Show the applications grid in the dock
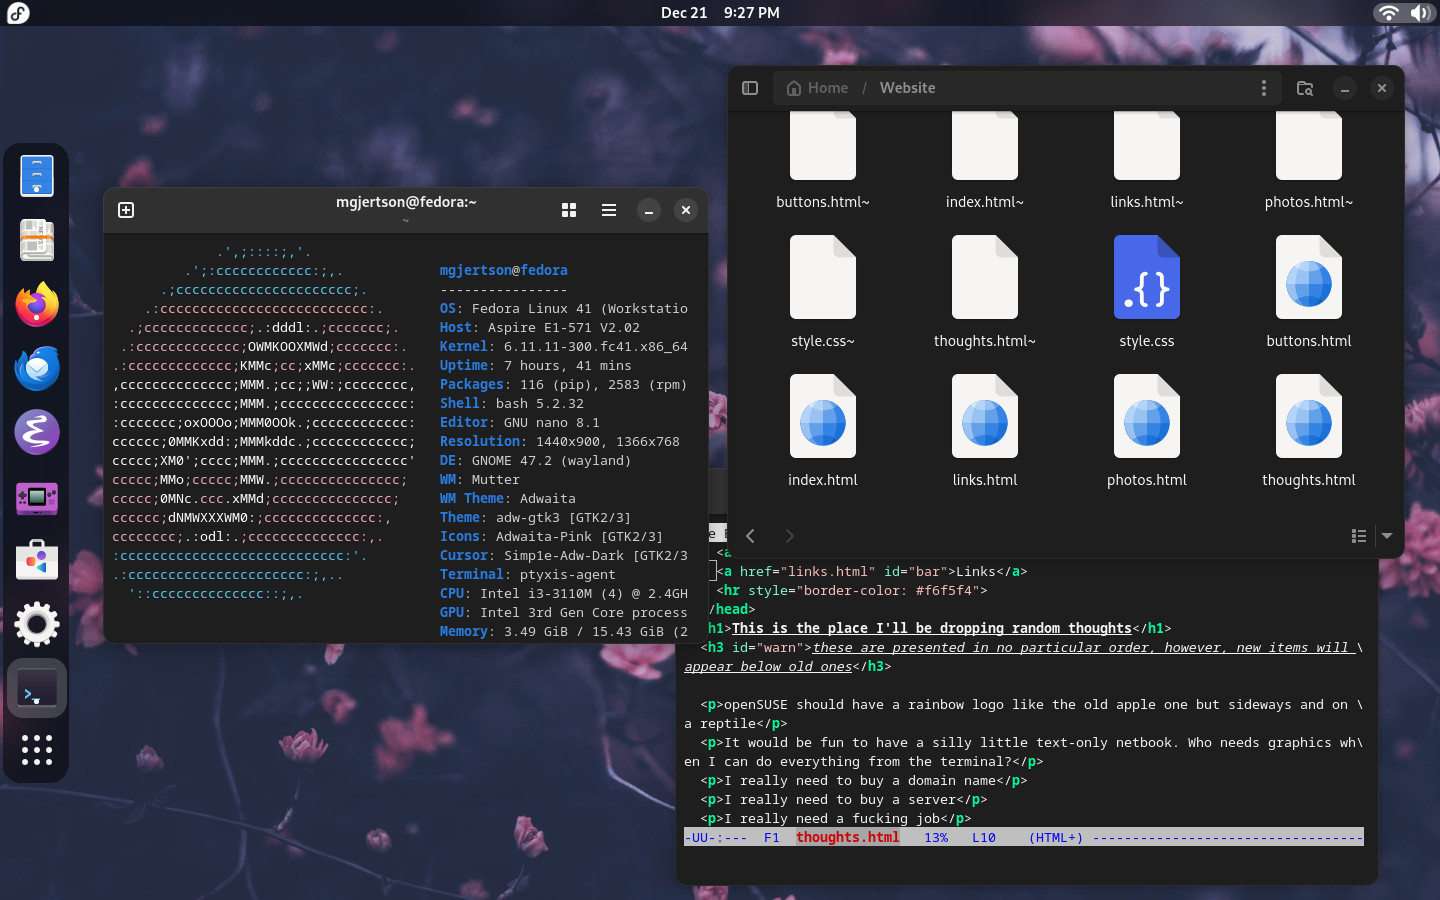1440x900 pixels. [37, 750]
